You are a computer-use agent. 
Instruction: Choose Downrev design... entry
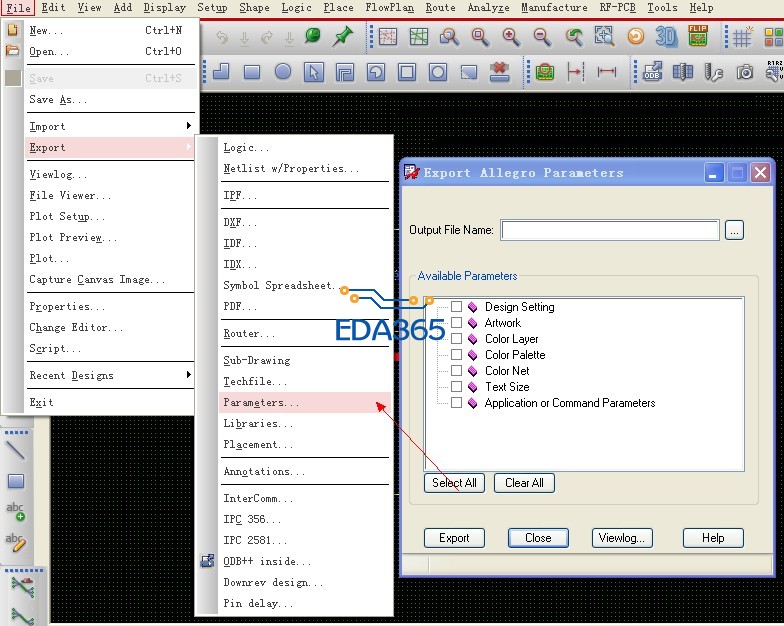pos(304,582)
